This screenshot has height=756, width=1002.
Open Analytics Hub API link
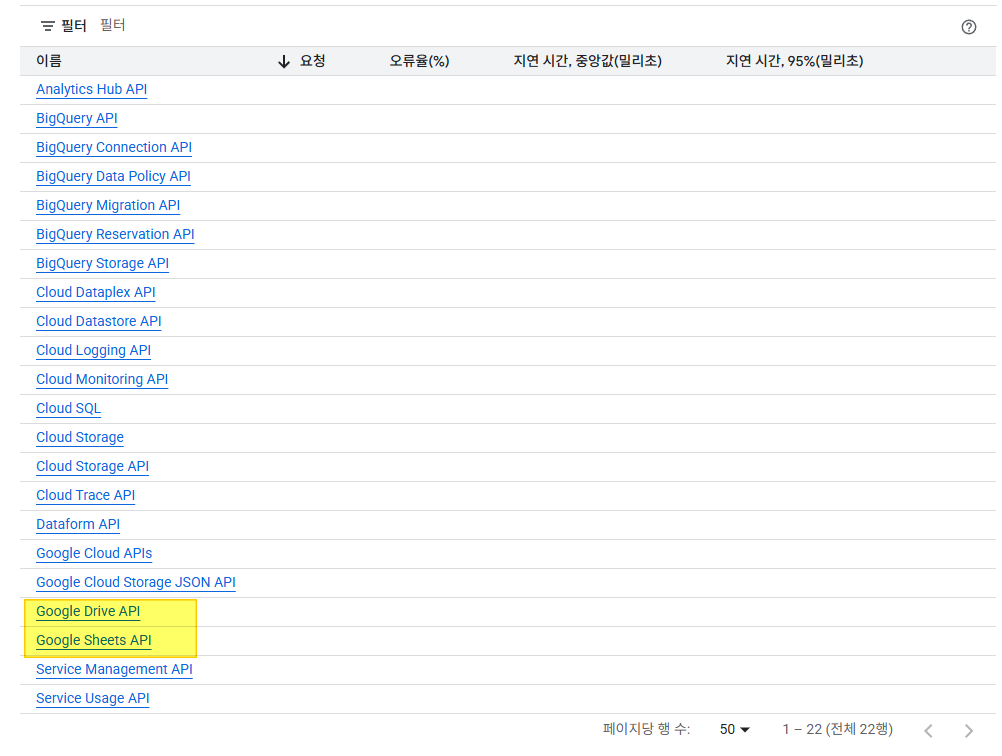pyautogui.click(x=91, y=89)
